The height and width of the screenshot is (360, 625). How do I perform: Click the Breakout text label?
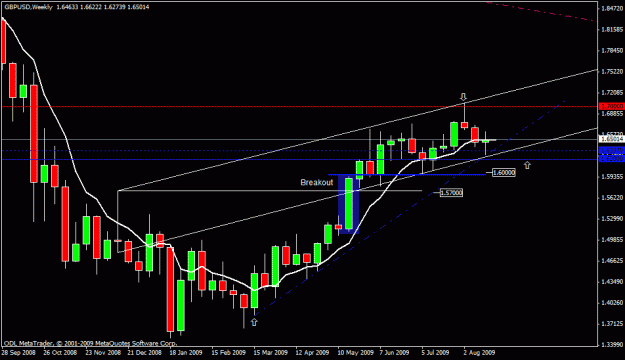316,183
